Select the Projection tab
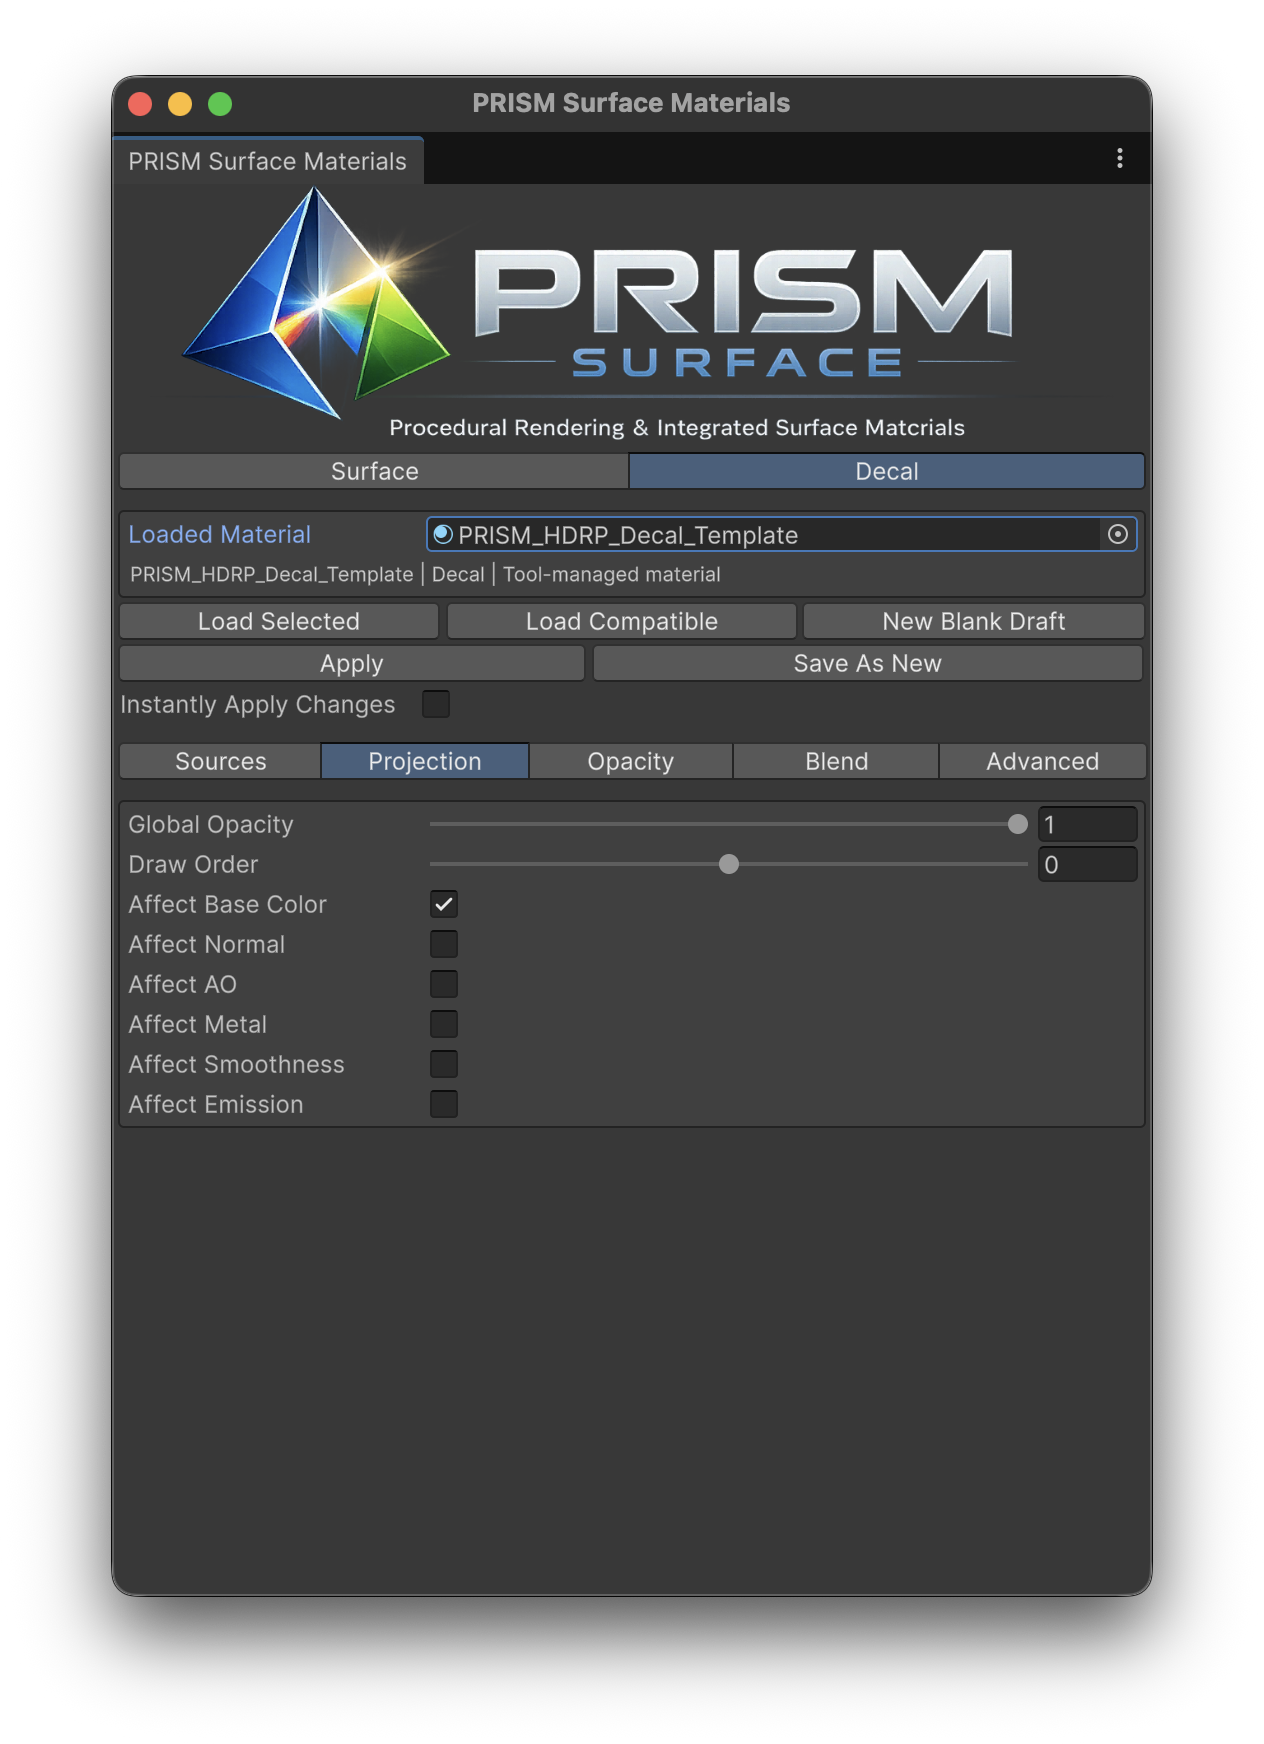1264x1744 pixels. pyautogui.click(x=425, y=761)
